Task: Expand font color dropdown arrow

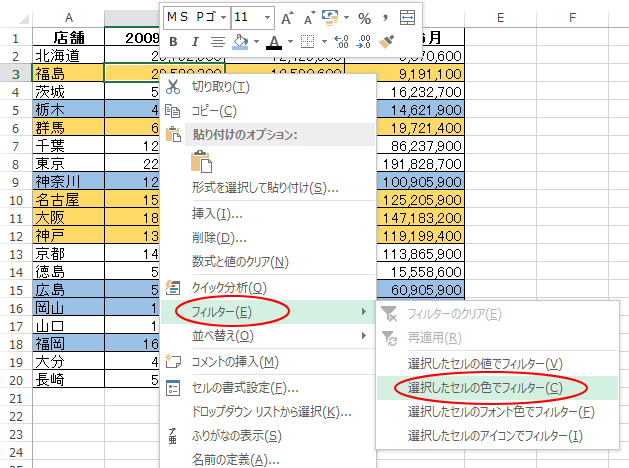Action: point(290,42)
